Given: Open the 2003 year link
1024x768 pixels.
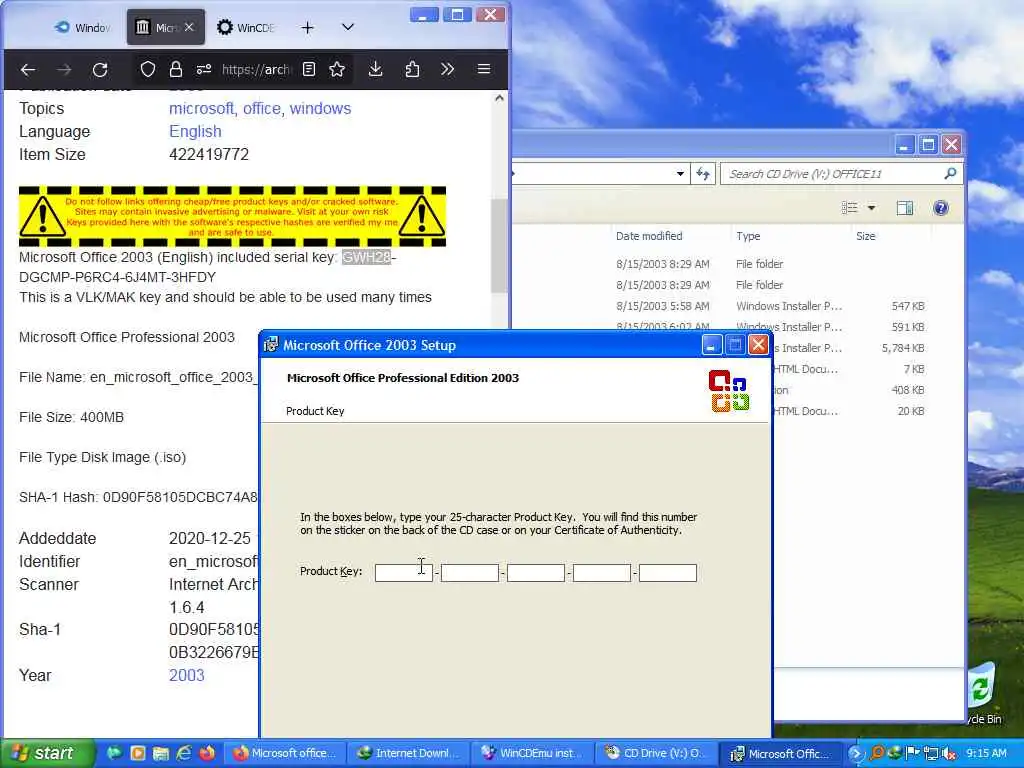Looking at the screenshot, I should [x=187, y=675].
